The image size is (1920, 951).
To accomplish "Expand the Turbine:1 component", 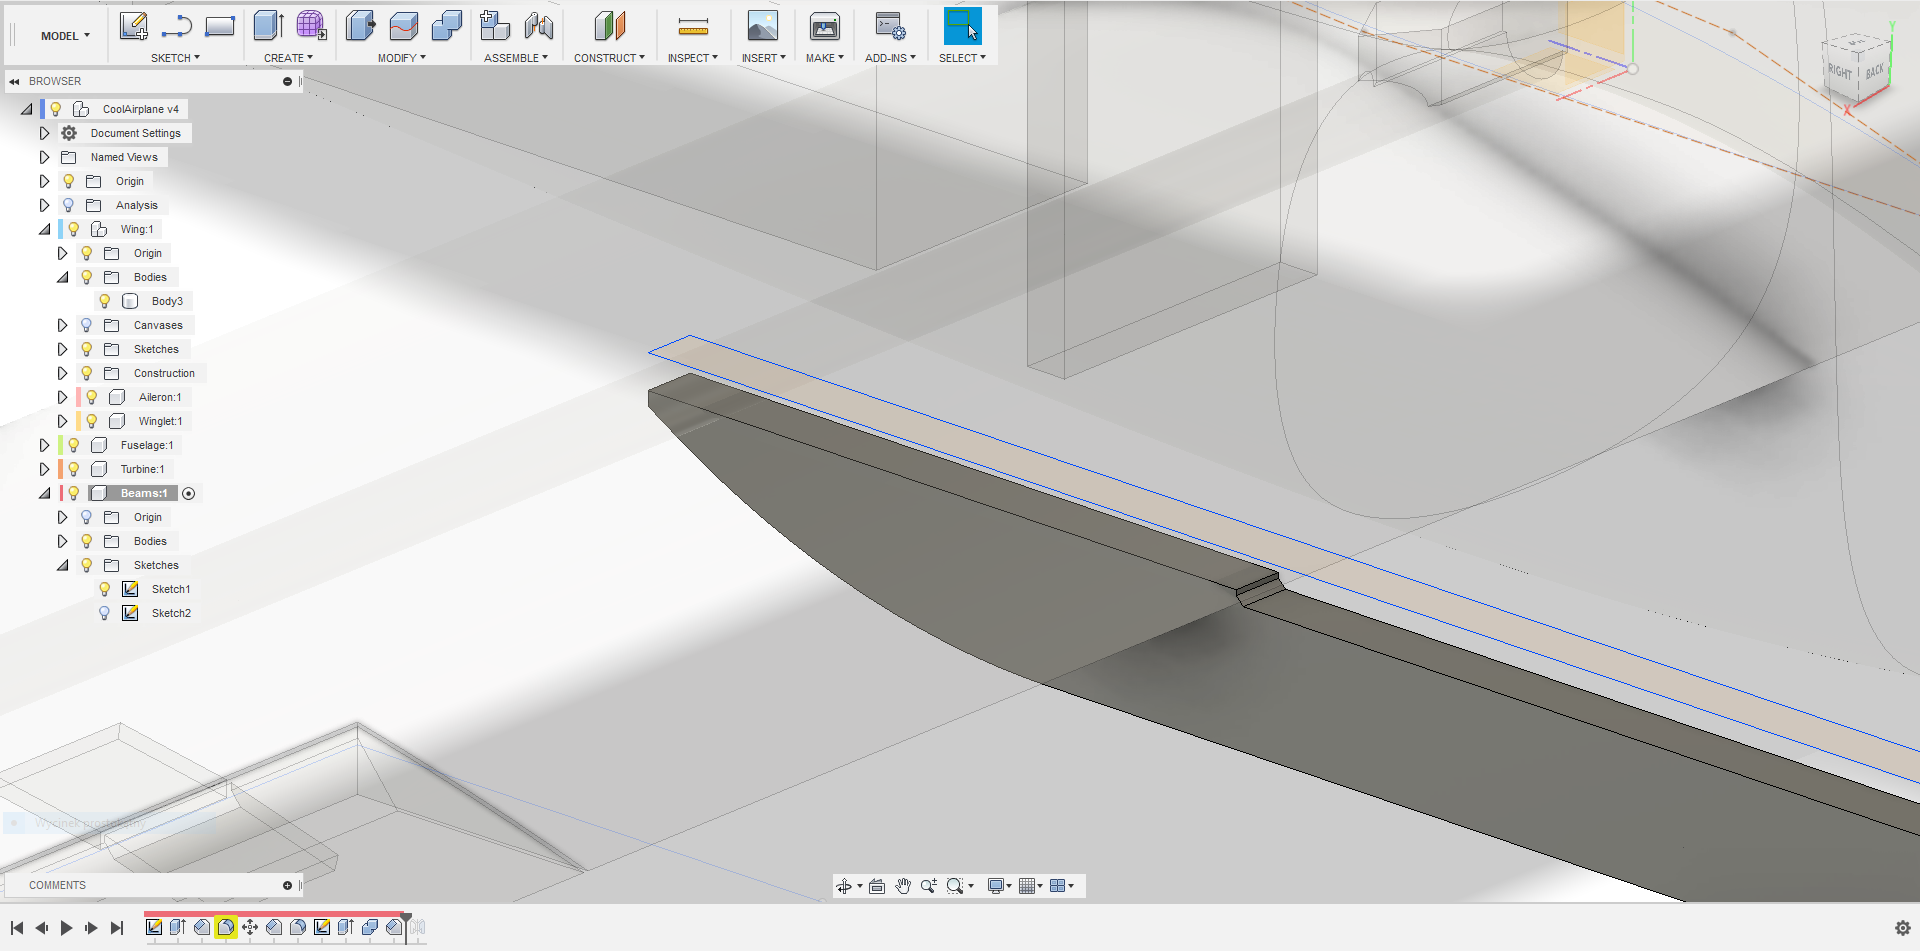I will 44,469.
